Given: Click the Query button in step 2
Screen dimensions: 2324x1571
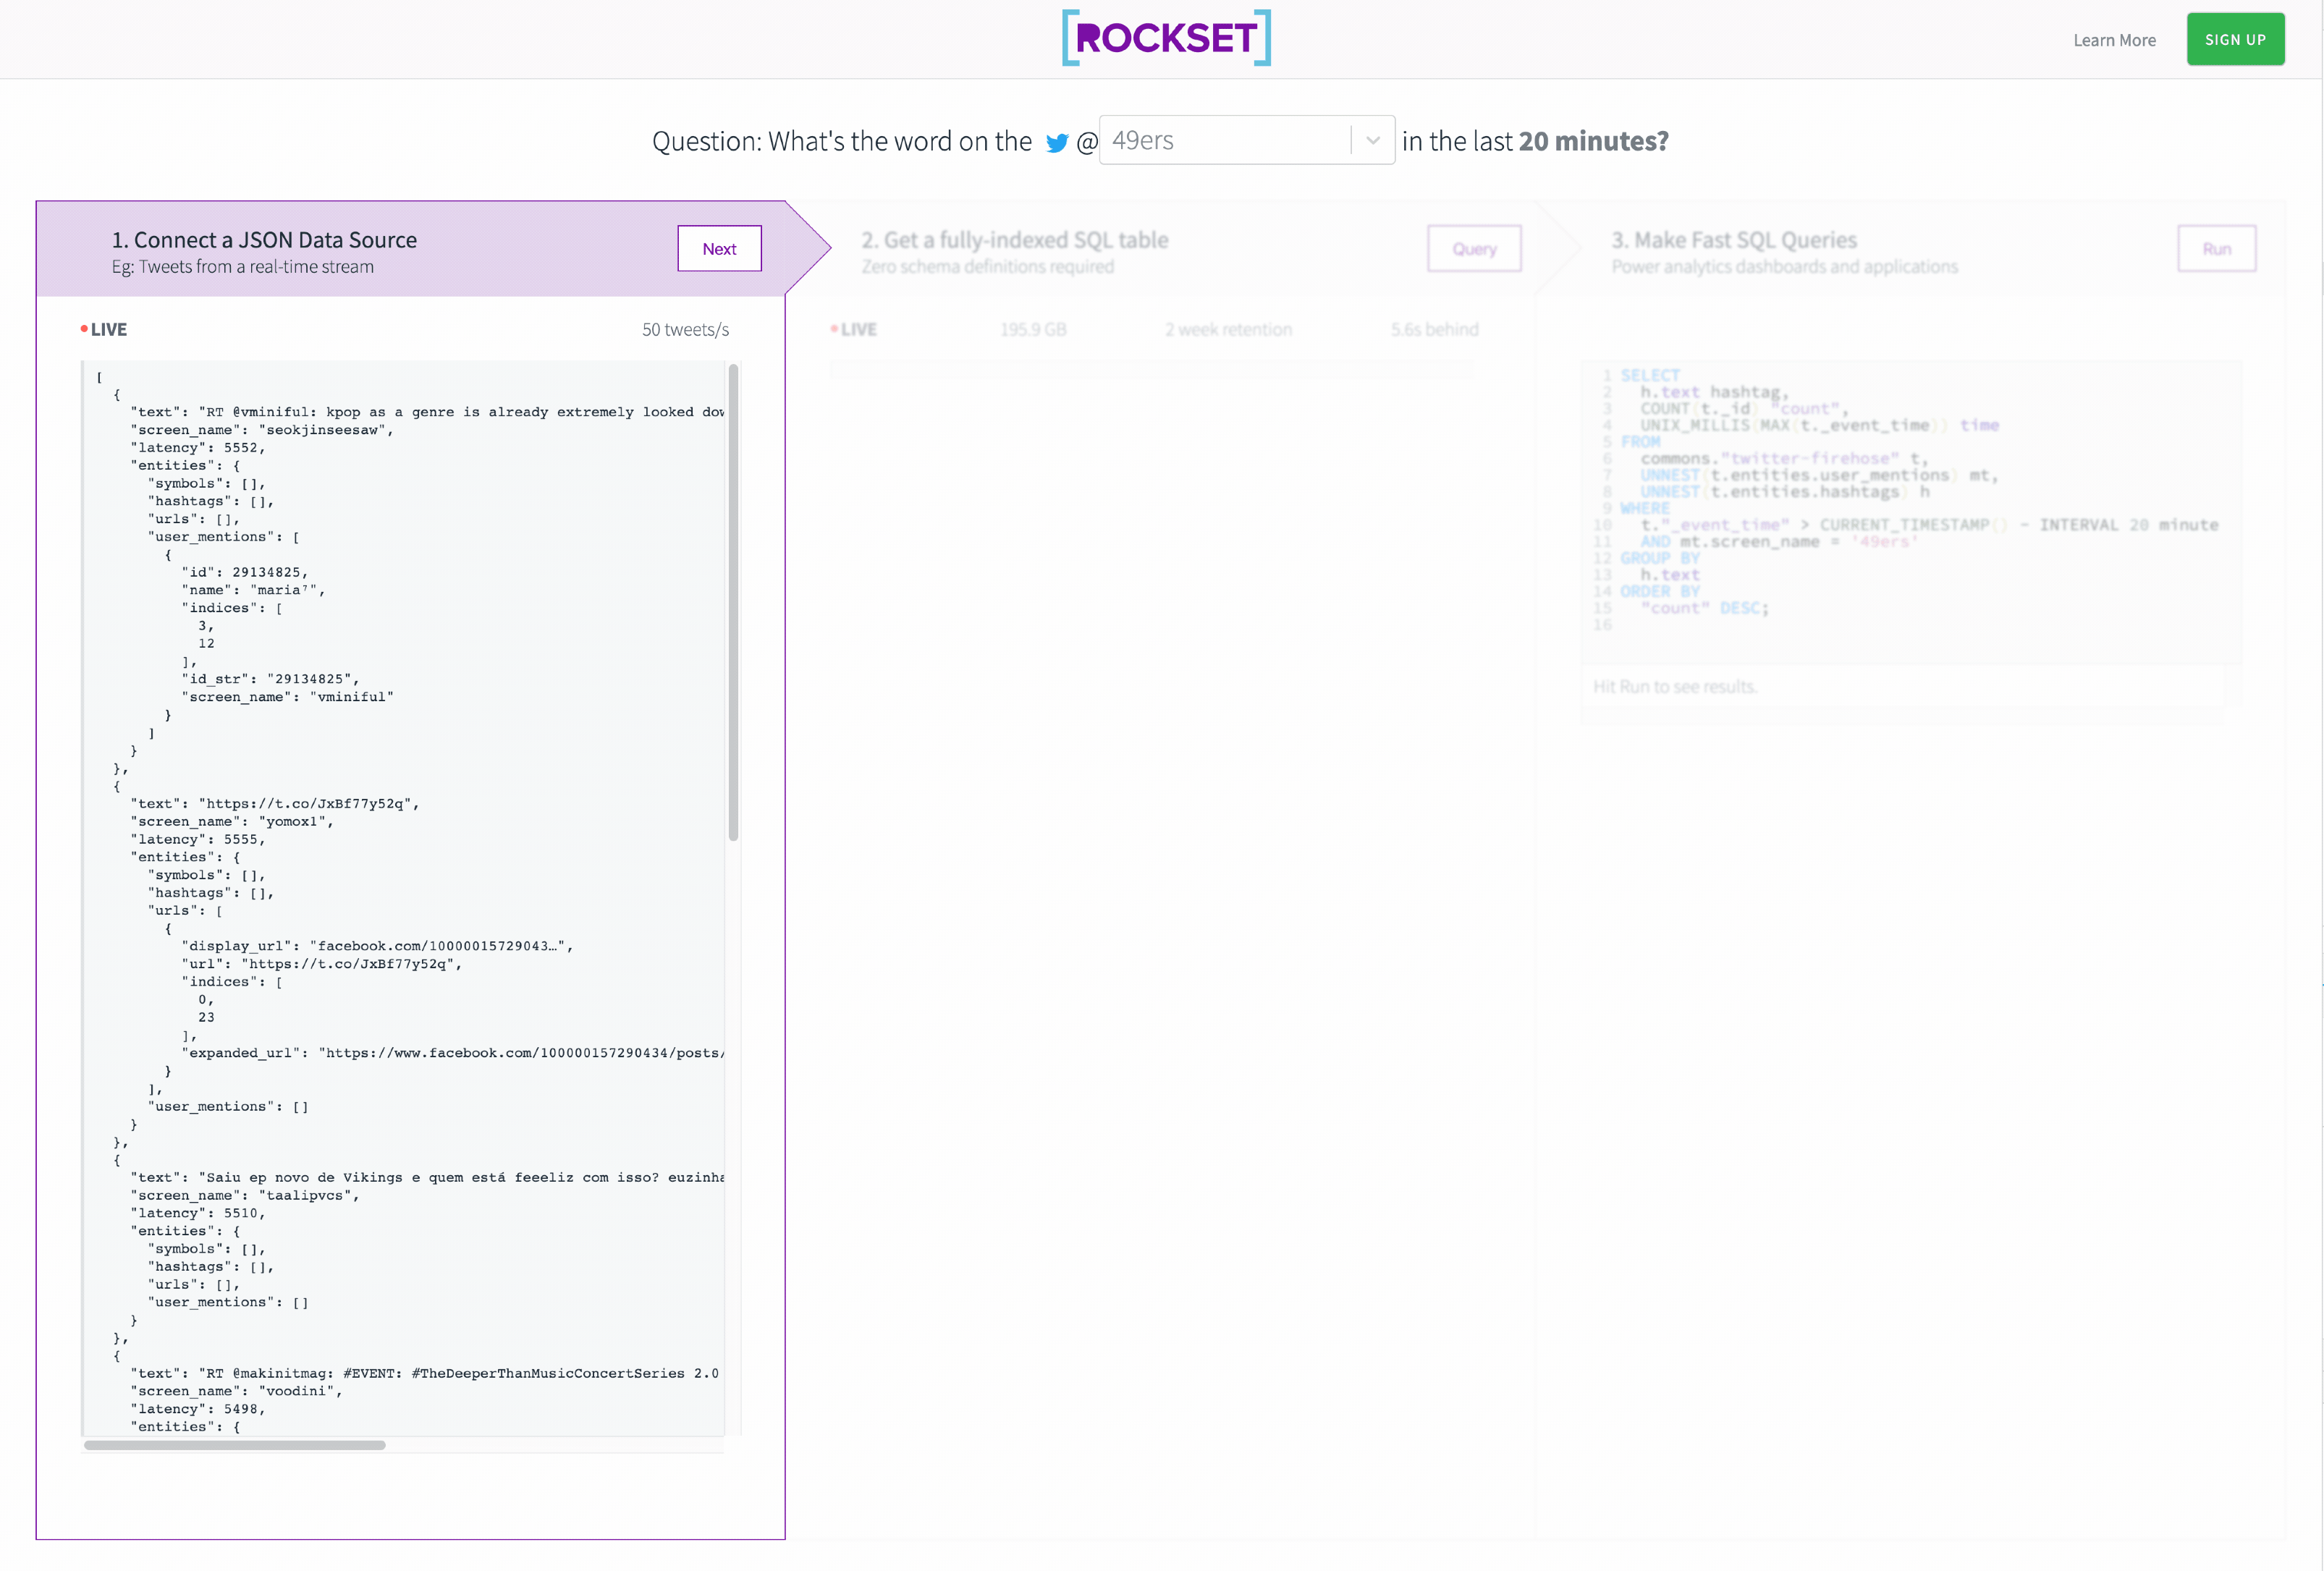Looking at the screenshot, I should (x=1473, y=249).
